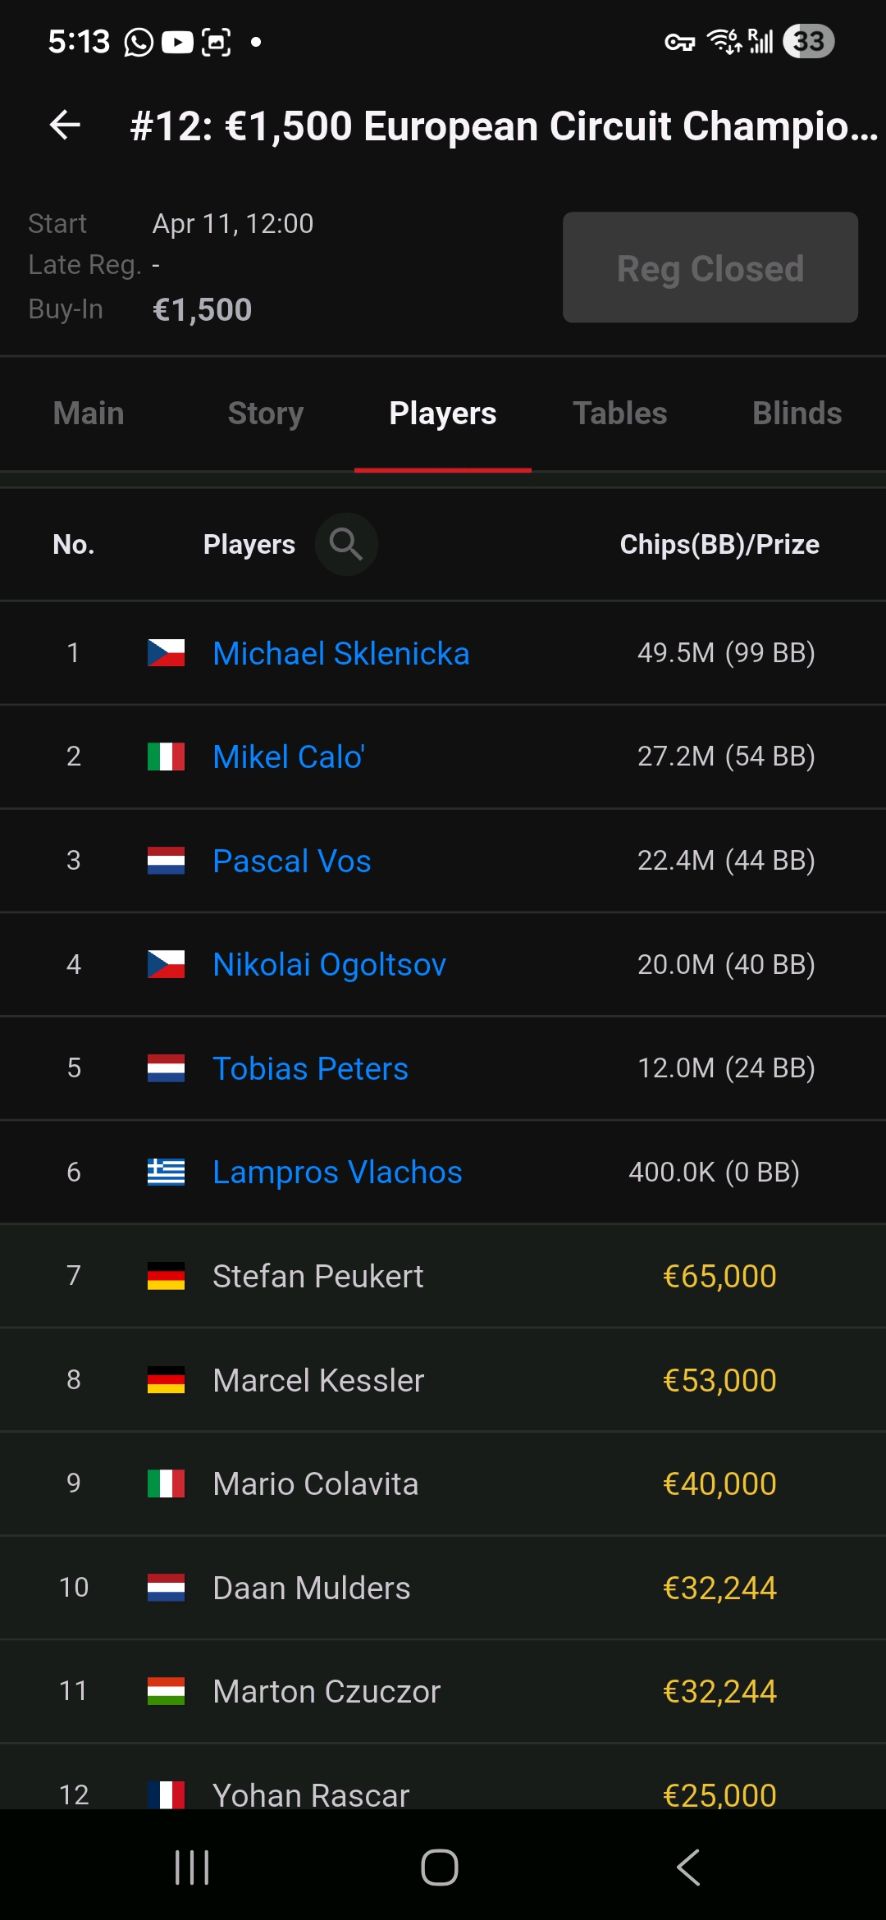This screenshot has height=1920, width=886.
Task: Open the Story tab
Action: click(x=266, y=413)
